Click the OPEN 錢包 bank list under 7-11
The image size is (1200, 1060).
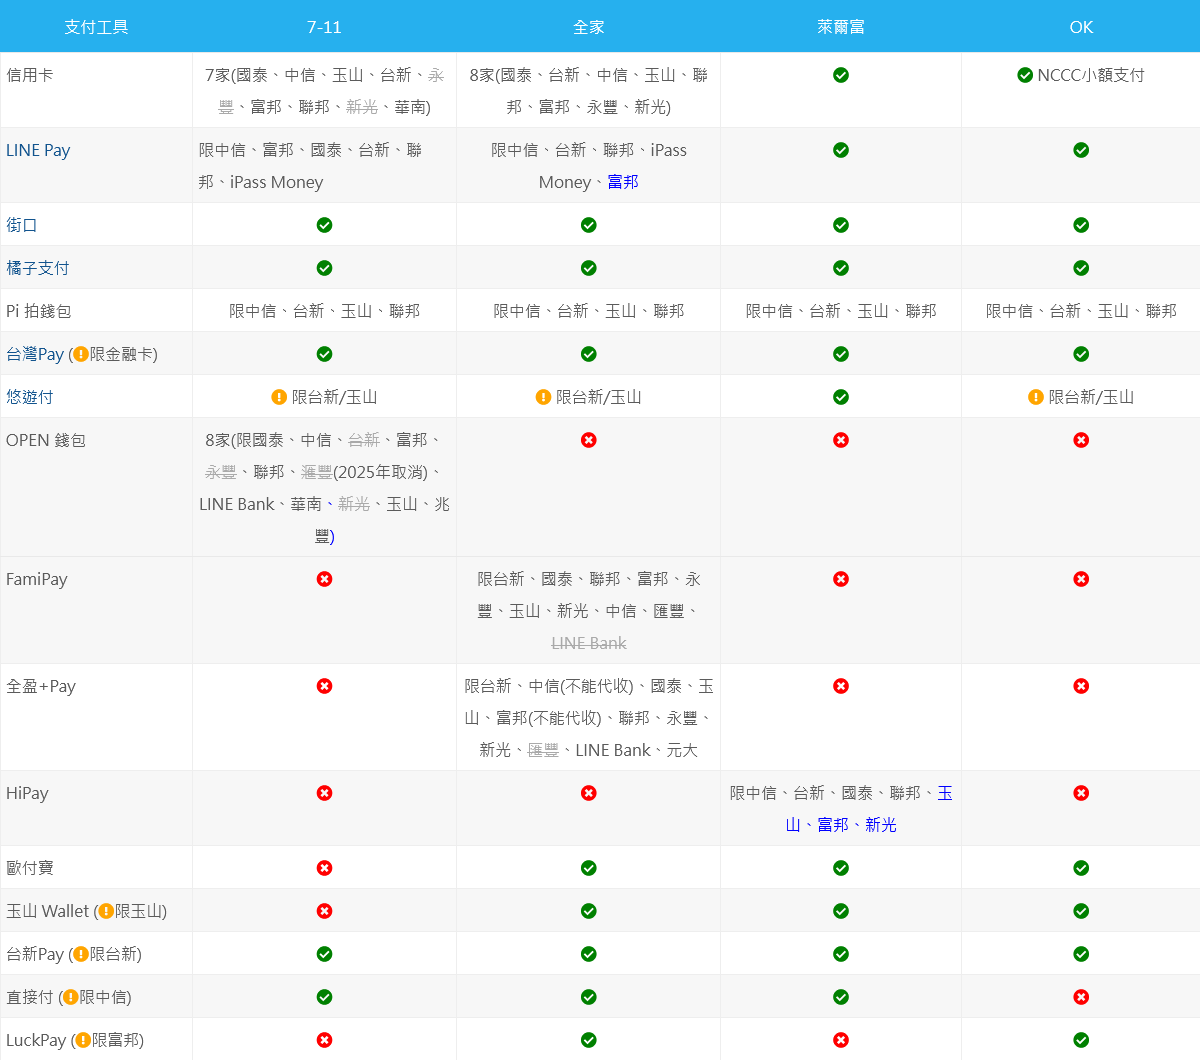324,488
